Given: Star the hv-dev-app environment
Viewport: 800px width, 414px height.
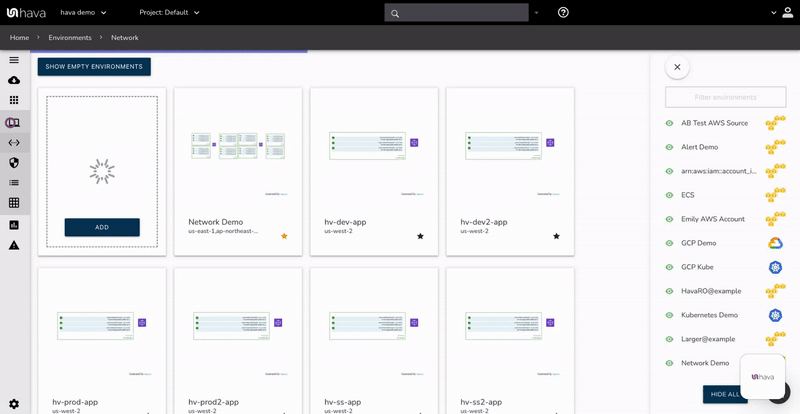Looking at the screenshot, I should coord(420,236).
